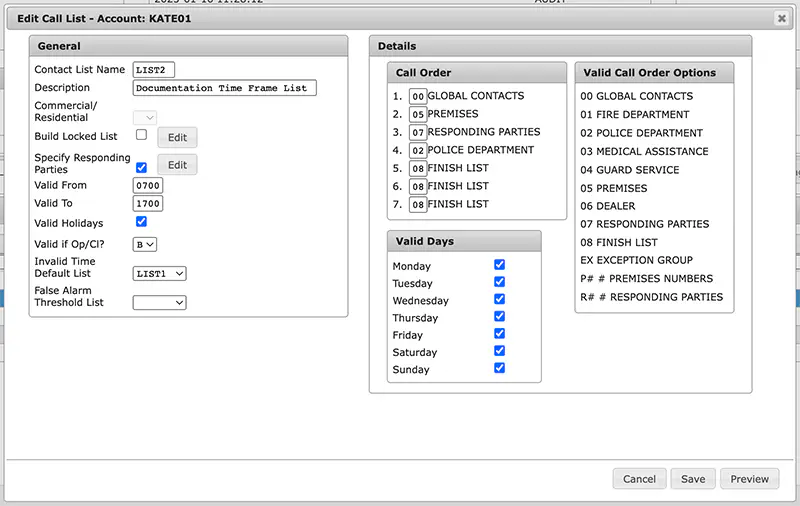Click 'POLICE DEPARTMENT' label in Call Order
The height and width of the screenshot is (506, 800).
(481, 150)
